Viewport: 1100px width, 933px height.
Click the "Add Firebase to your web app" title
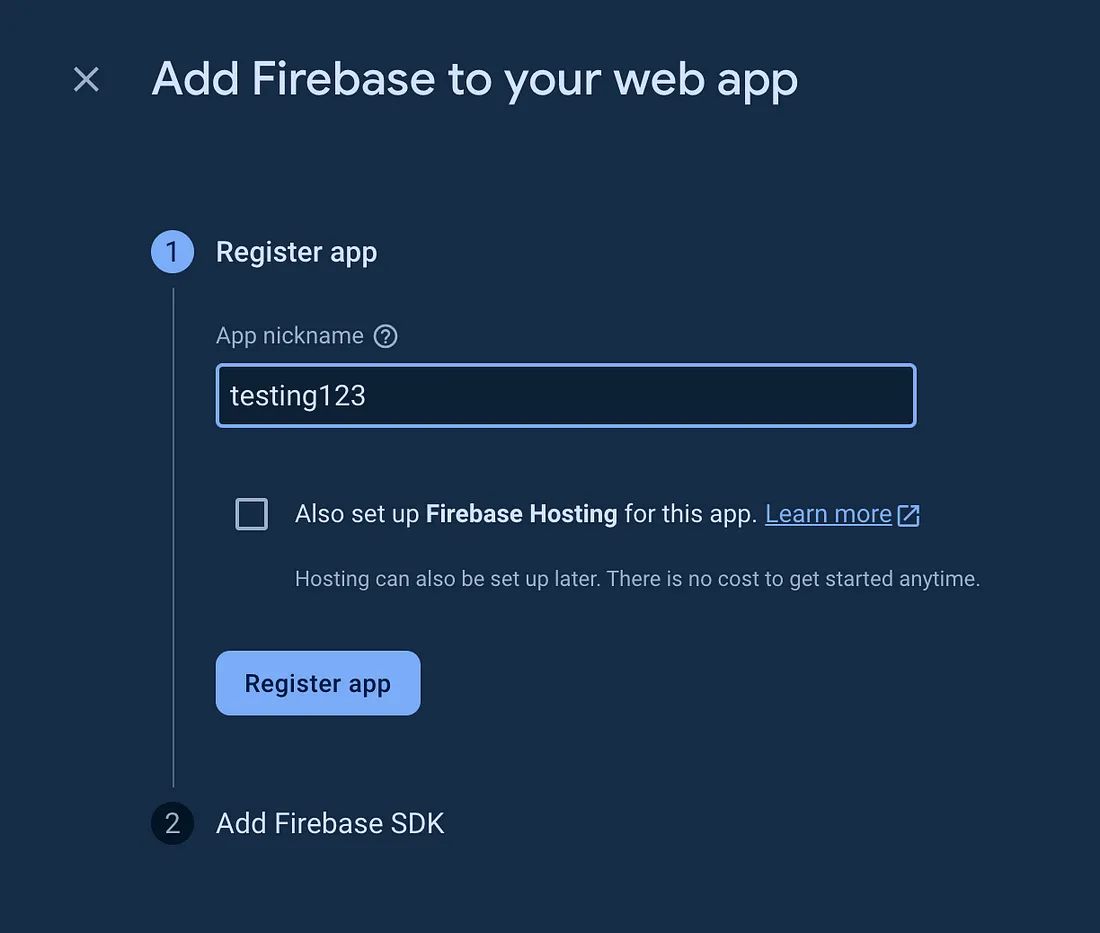click(475, 80)
